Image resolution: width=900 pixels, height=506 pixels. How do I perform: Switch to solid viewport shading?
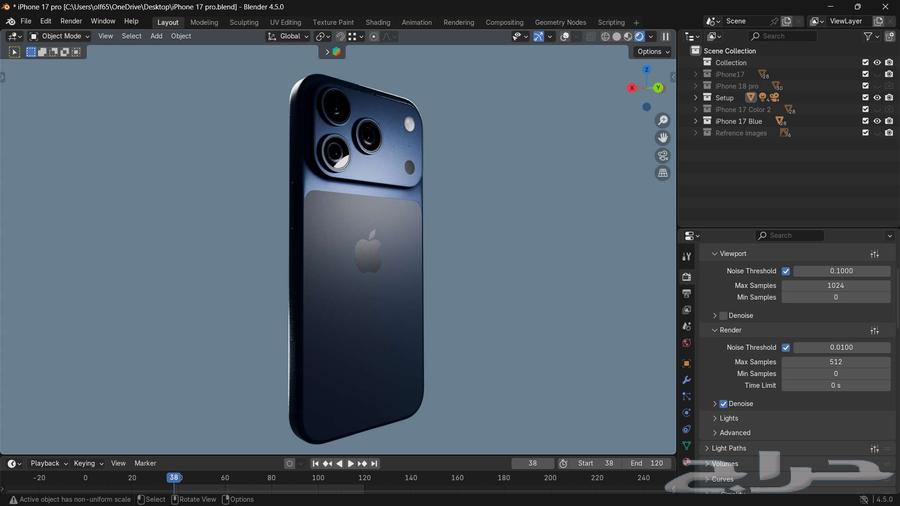(616, 36)
